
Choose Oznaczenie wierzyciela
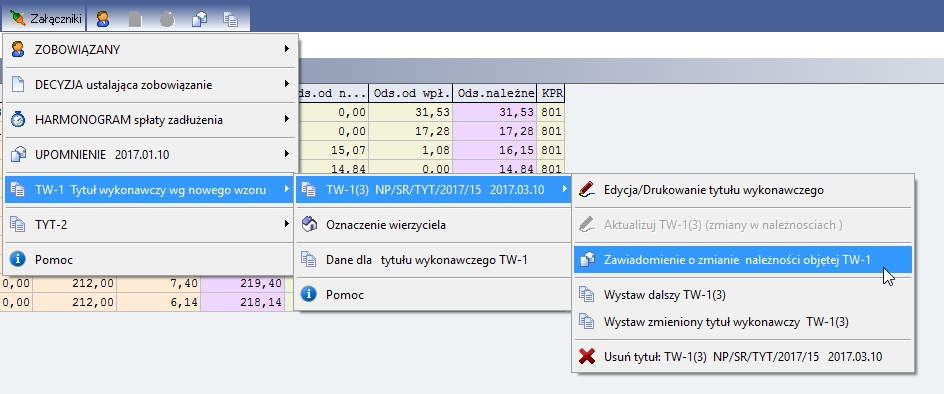(x=433, y=225)
